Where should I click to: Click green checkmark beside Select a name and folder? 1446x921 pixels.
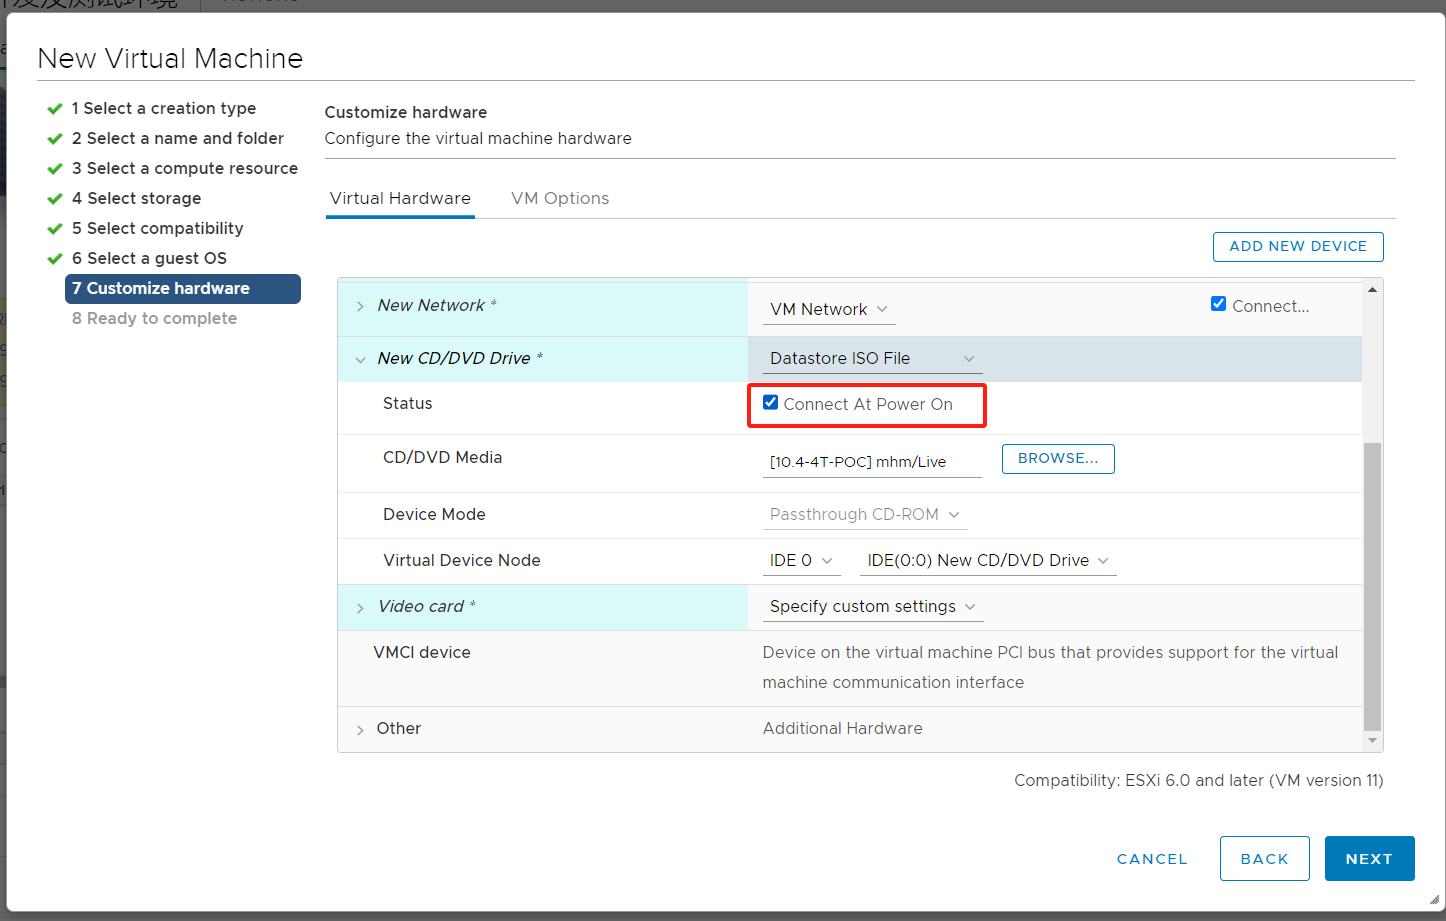[x=55, y=139]
